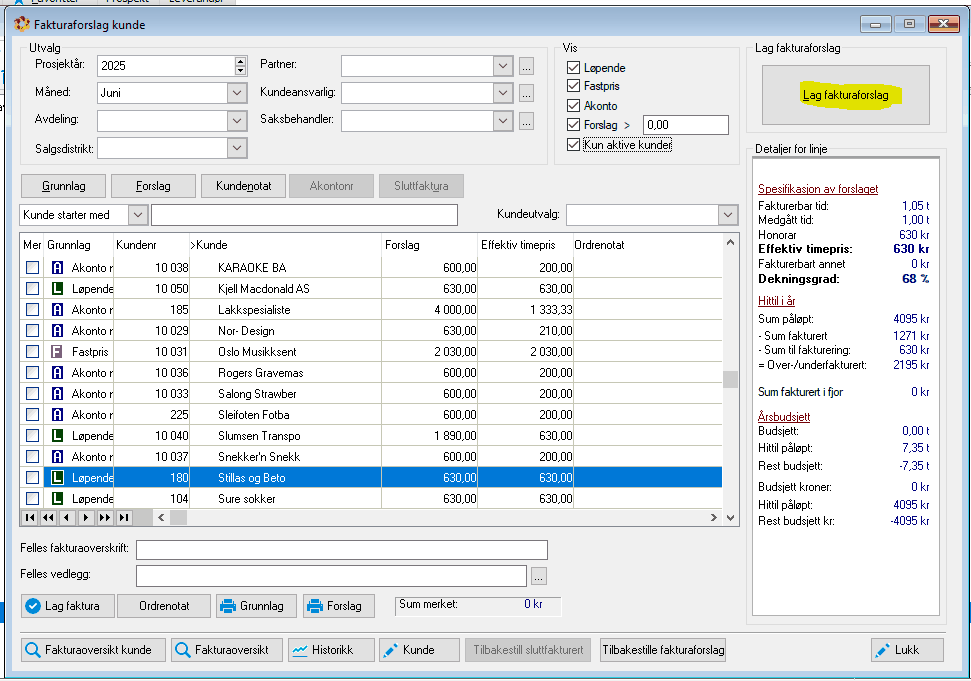Click the Historikk chart icon

(x=300, y=650)
